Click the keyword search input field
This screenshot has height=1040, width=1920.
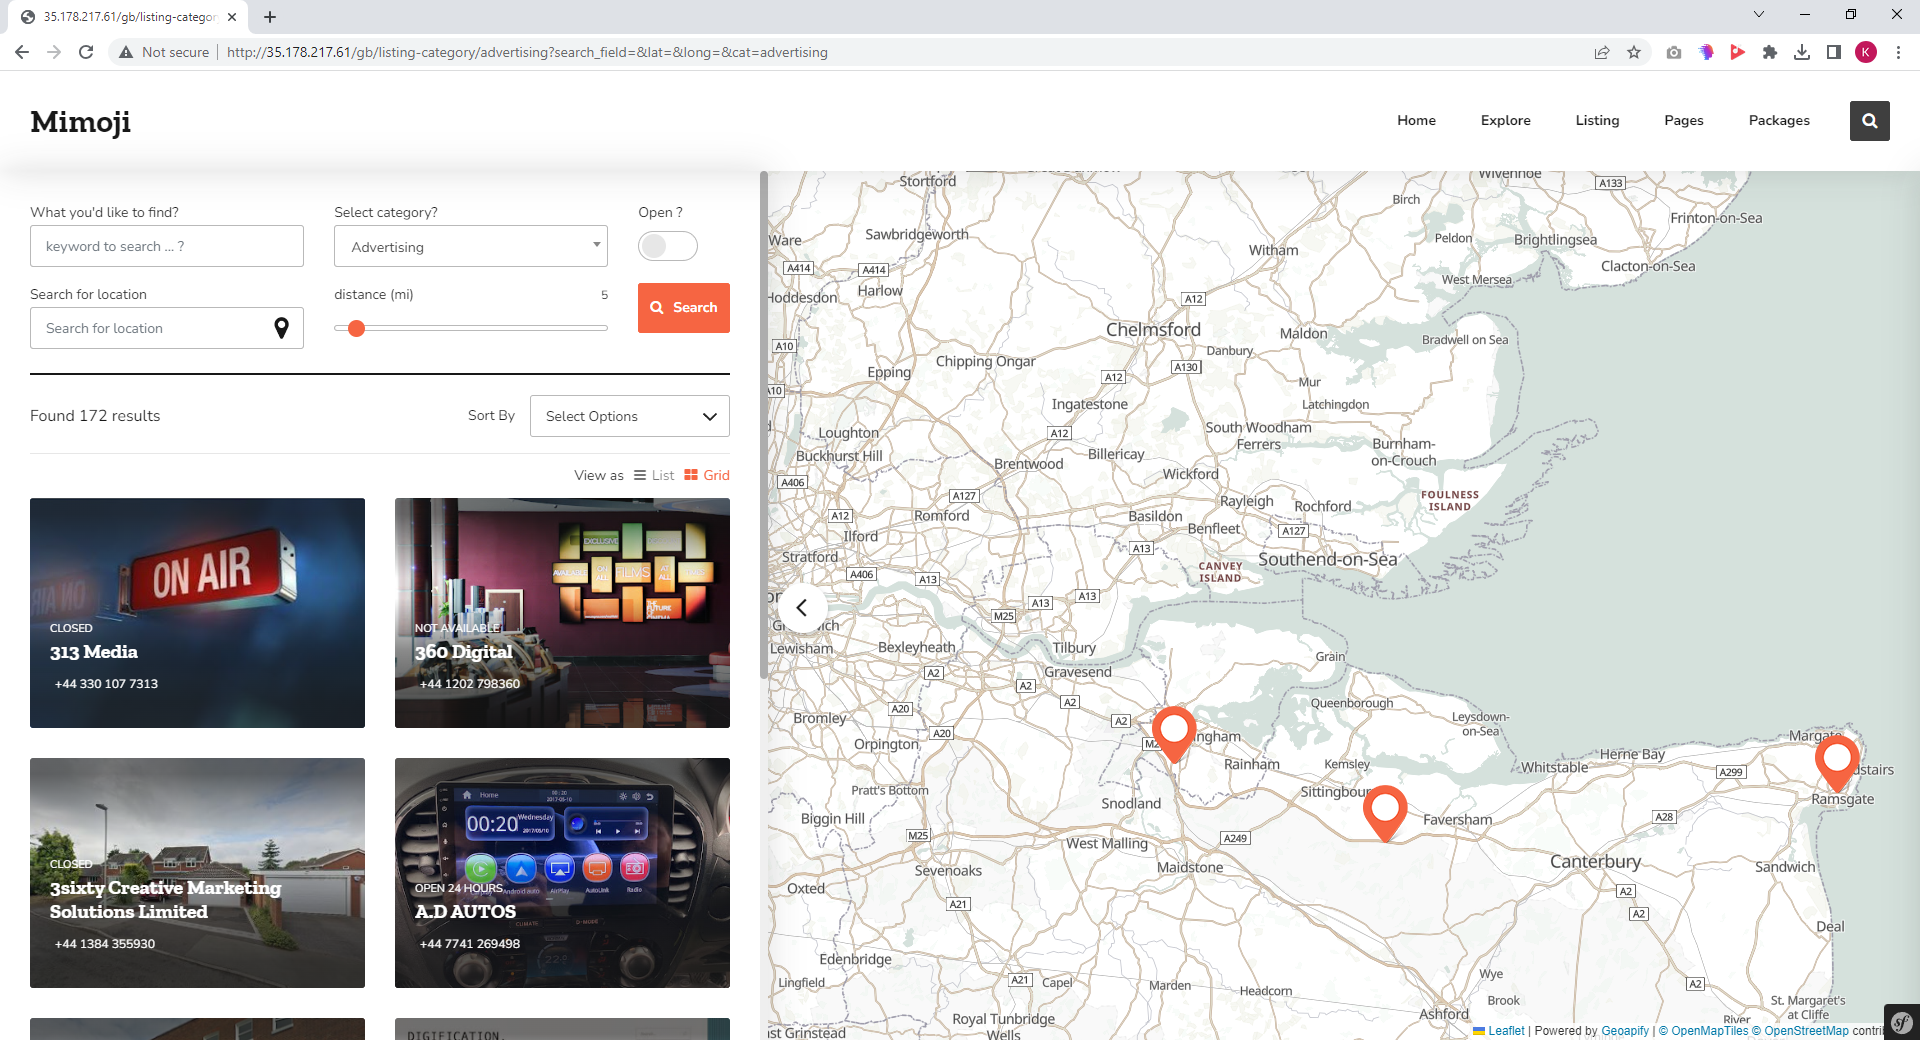(x=167, y=246)
